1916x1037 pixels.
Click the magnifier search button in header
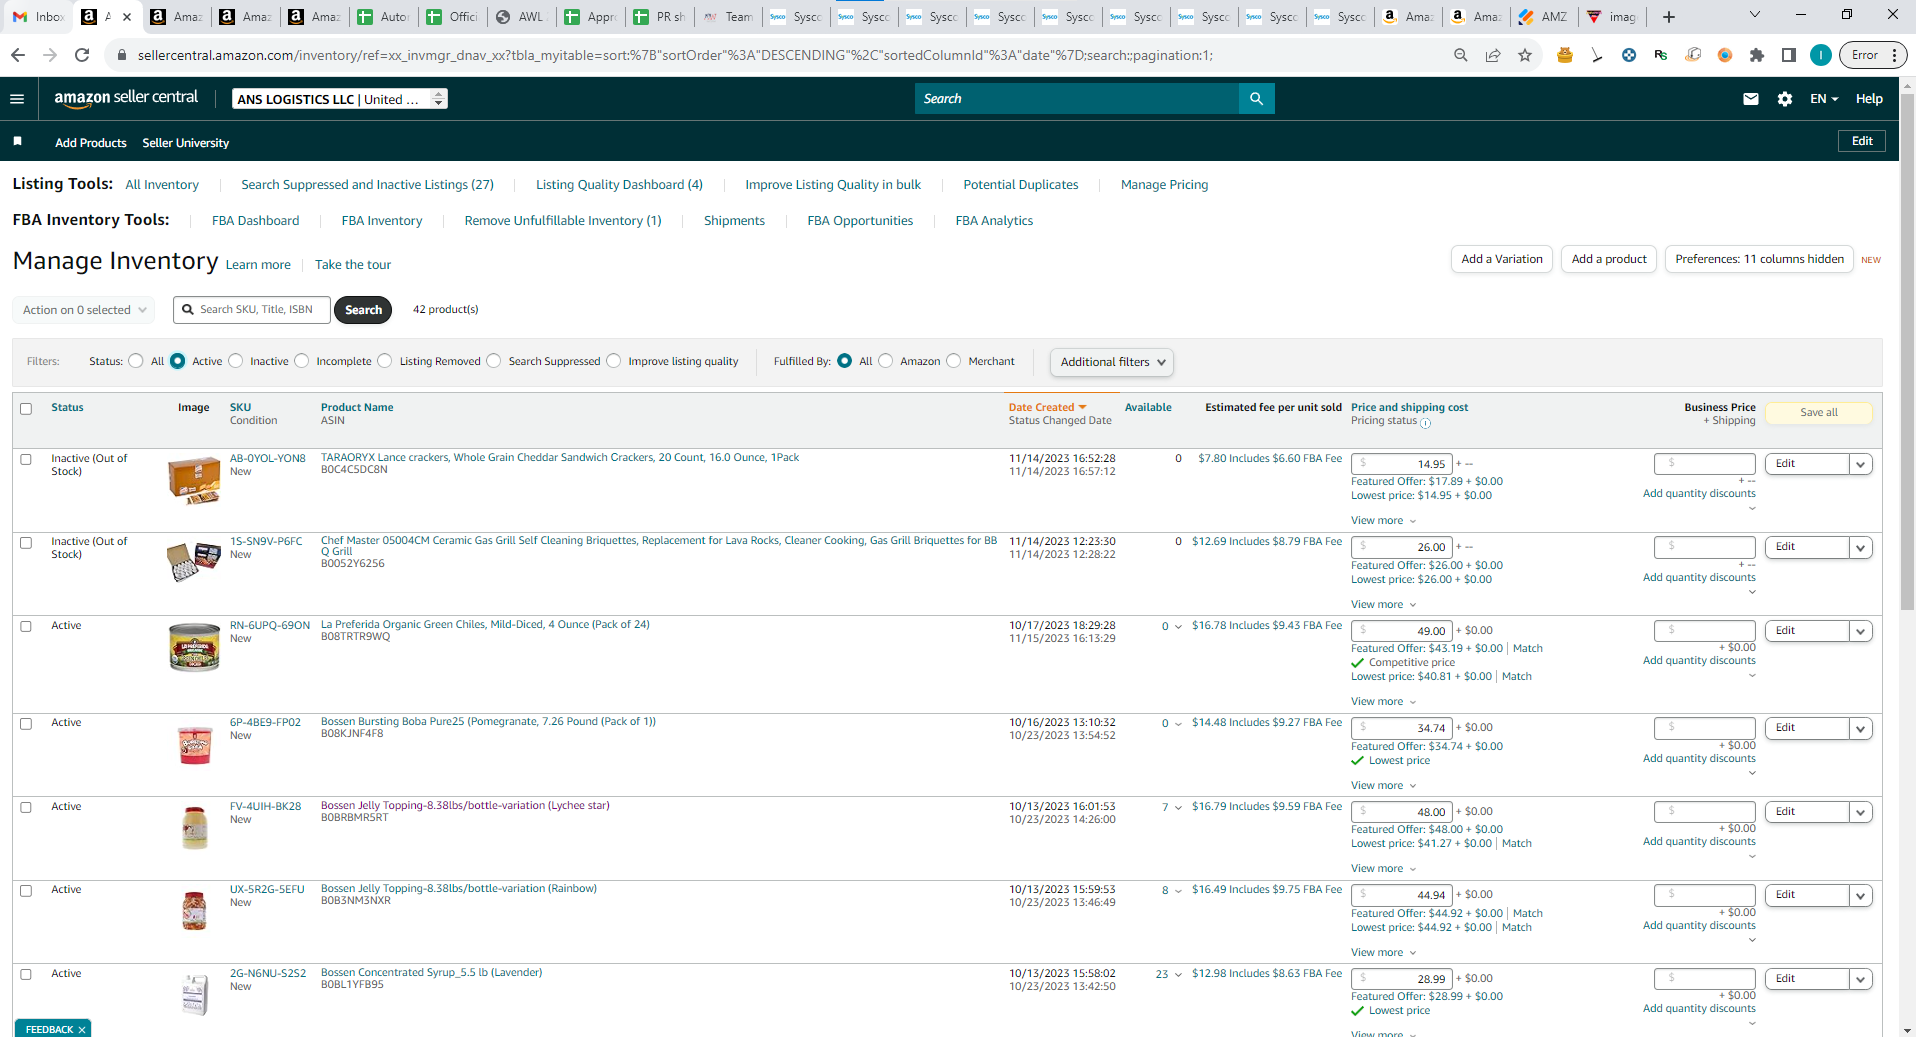pyautogui.click(x=1256, y=99)
